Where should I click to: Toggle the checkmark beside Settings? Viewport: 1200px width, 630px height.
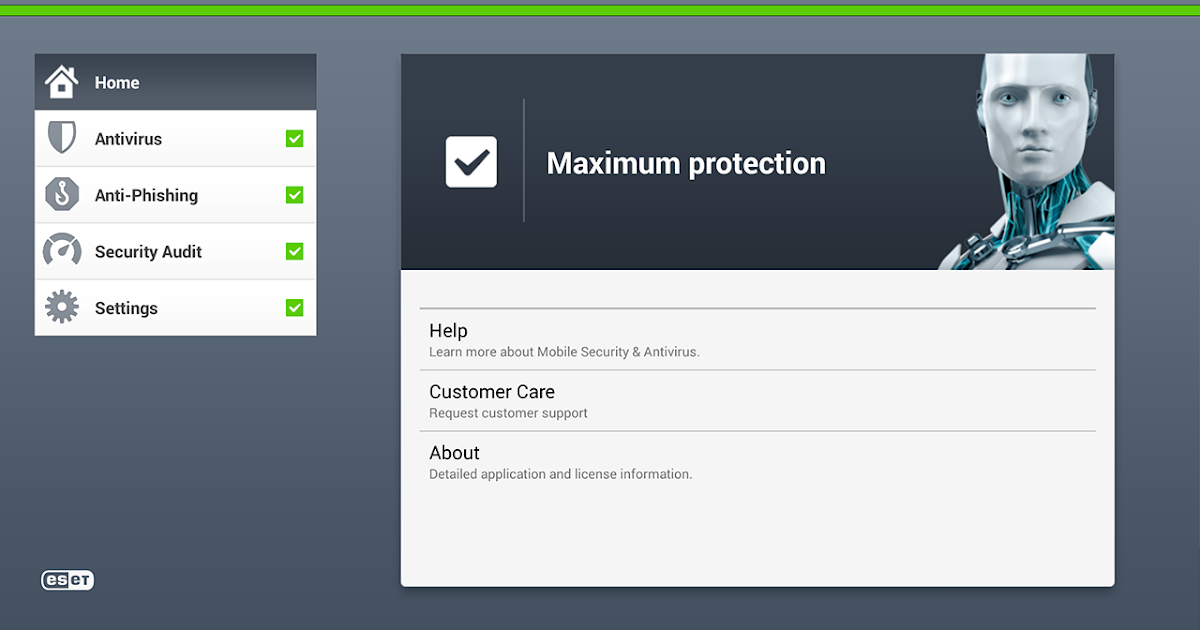coord(294,307)
